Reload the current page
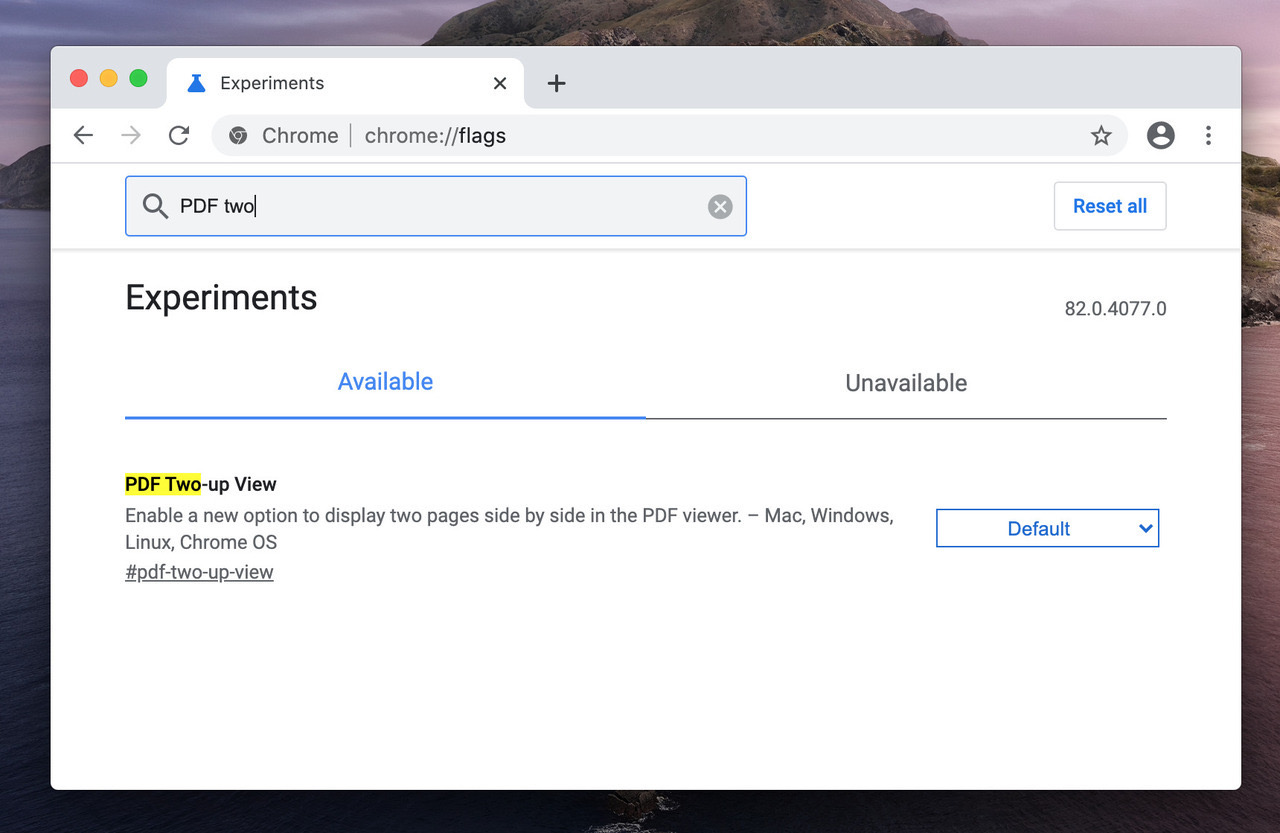This screenshot has height=833, width=1280. pos(179,136)
